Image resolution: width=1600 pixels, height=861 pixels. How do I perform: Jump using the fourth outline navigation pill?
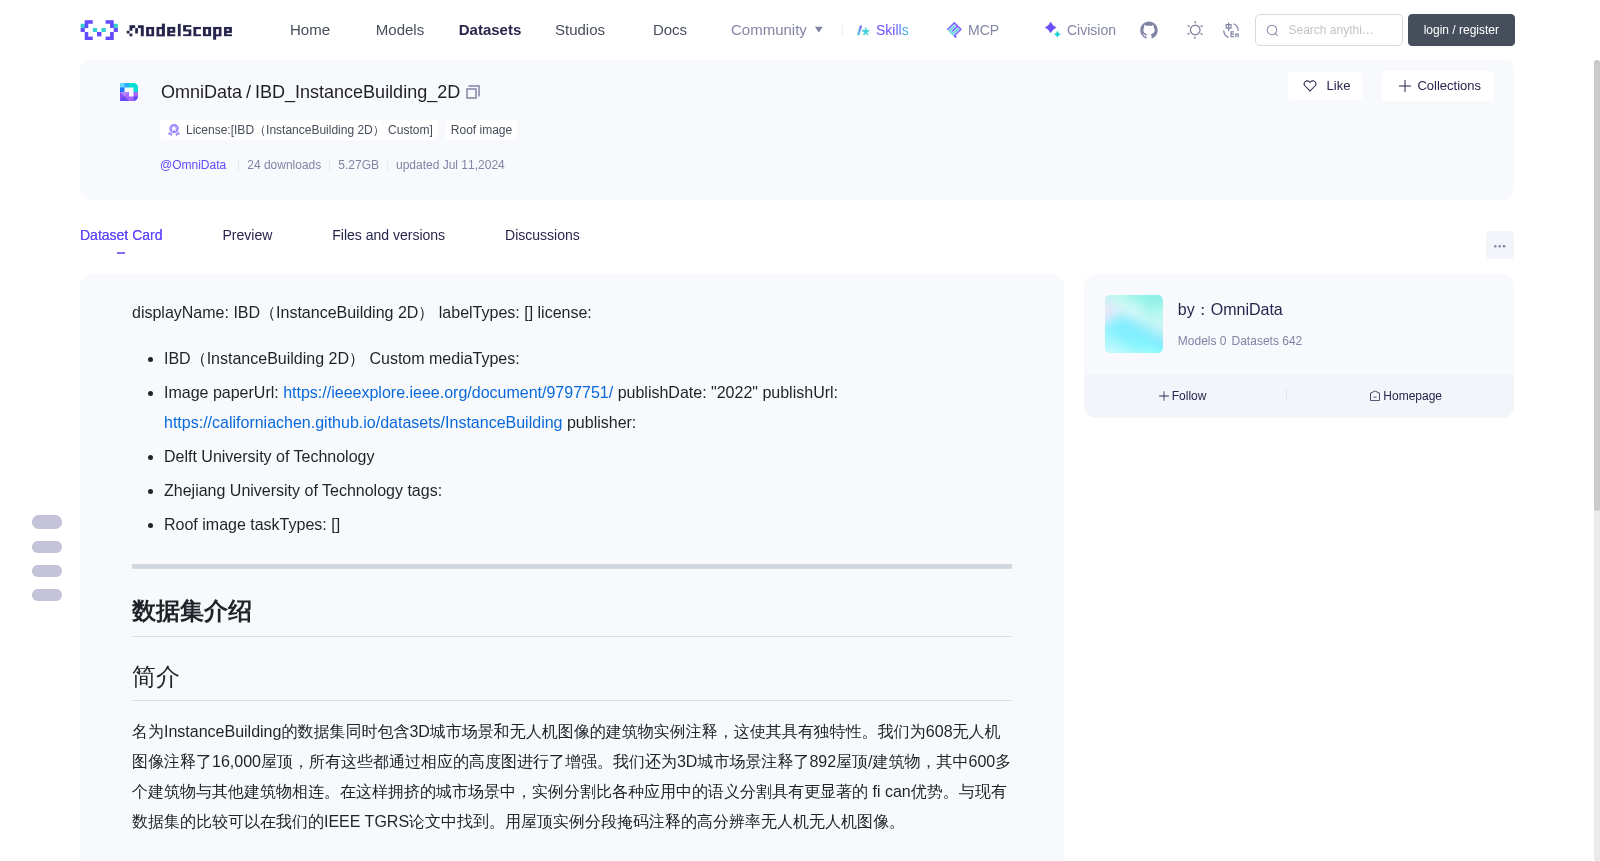[47, 595]
